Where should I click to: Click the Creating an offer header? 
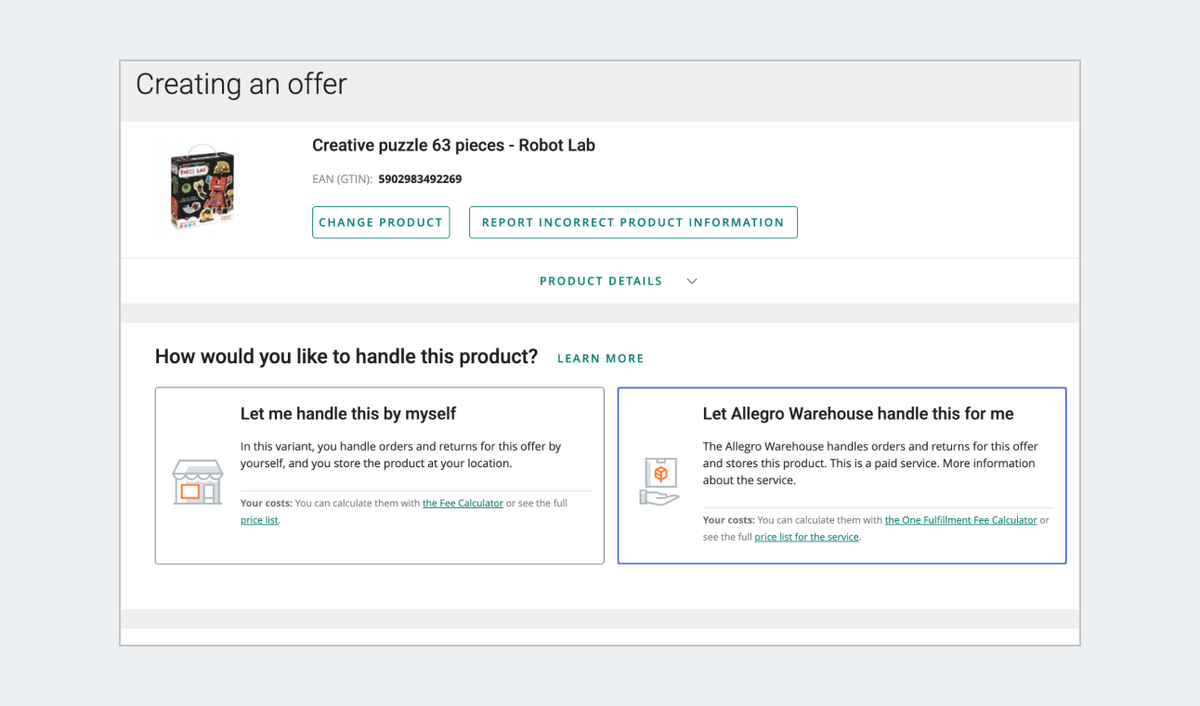pyautogui.click(x=240, y=85)
